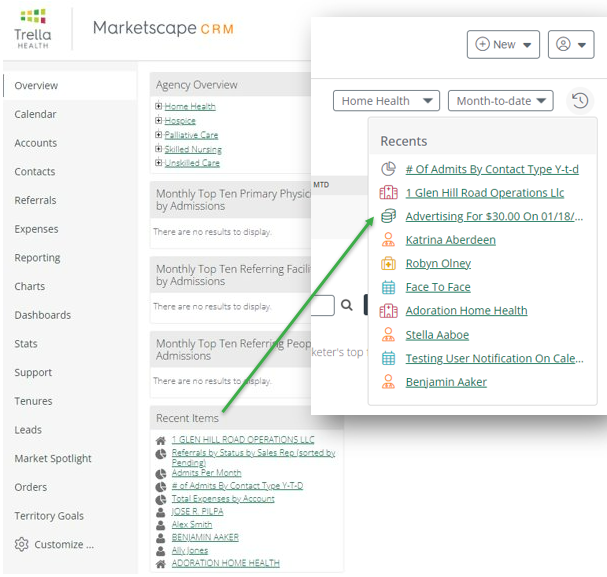Open the New dropdown button
This screenshot has height=577, width=607.
tap(503, 45)
